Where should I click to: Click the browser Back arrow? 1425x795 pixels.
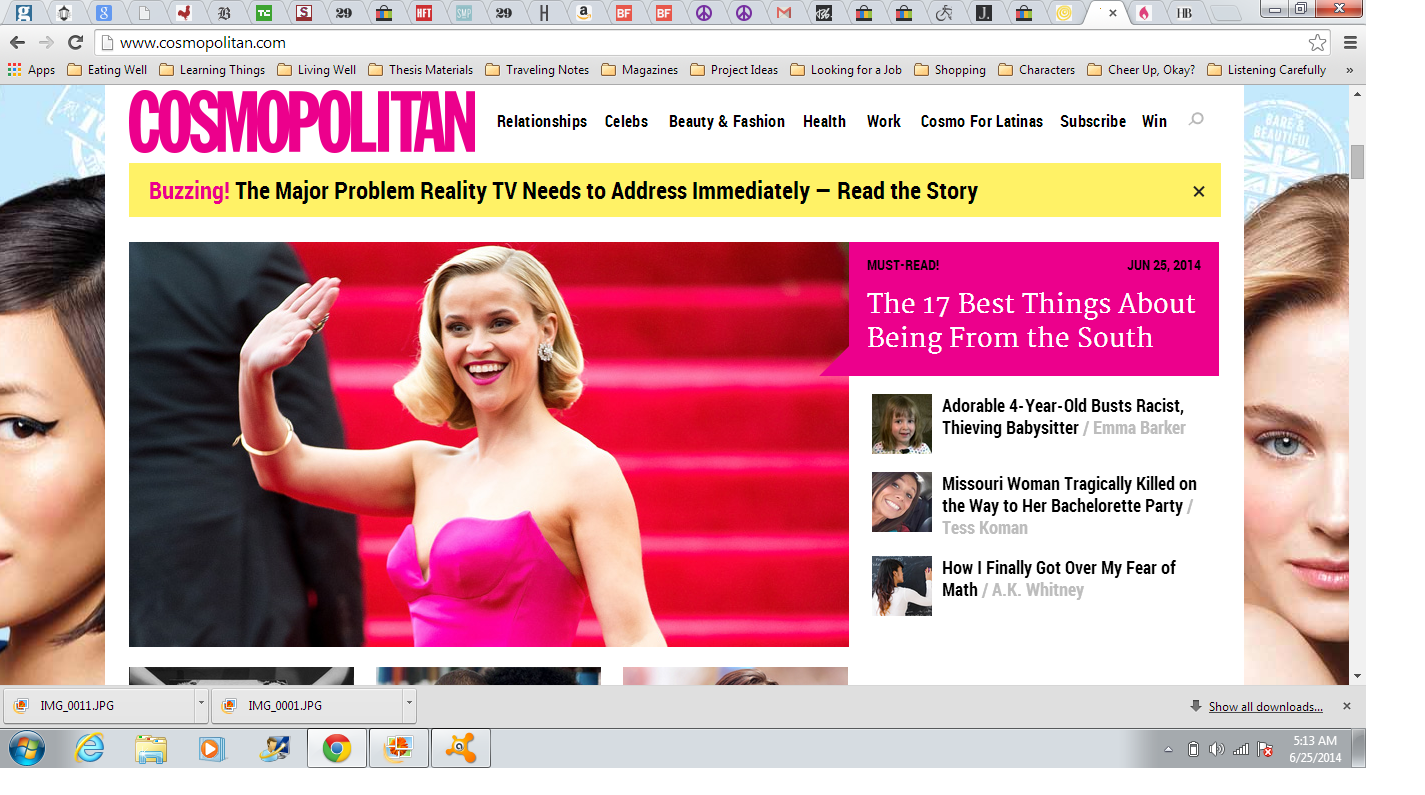[x=16, y=42]
